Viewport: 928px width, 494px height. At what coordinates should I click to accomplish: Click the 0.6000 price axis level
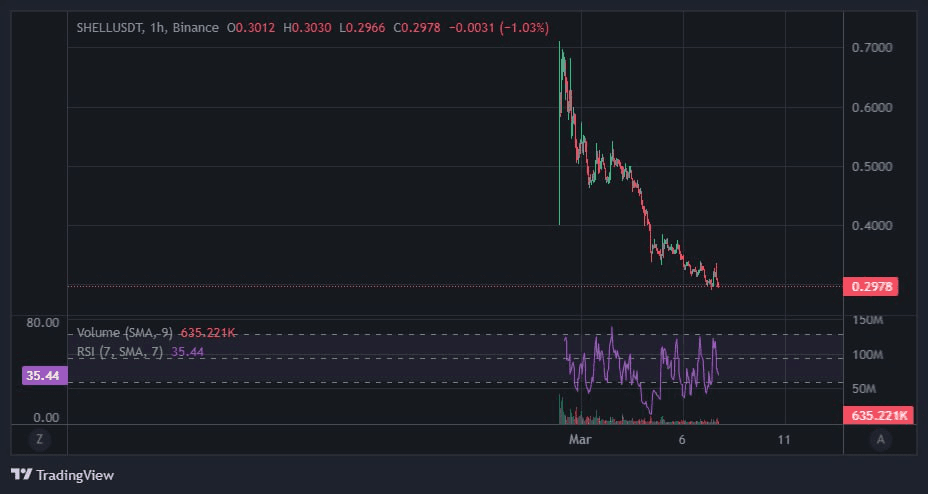point(871,107)
